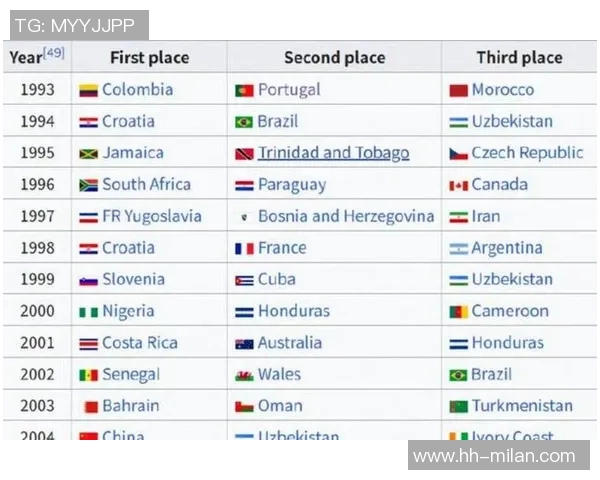The image size is (600, 480).
Task: Click the South Africa flag icon
Action: 88,185
